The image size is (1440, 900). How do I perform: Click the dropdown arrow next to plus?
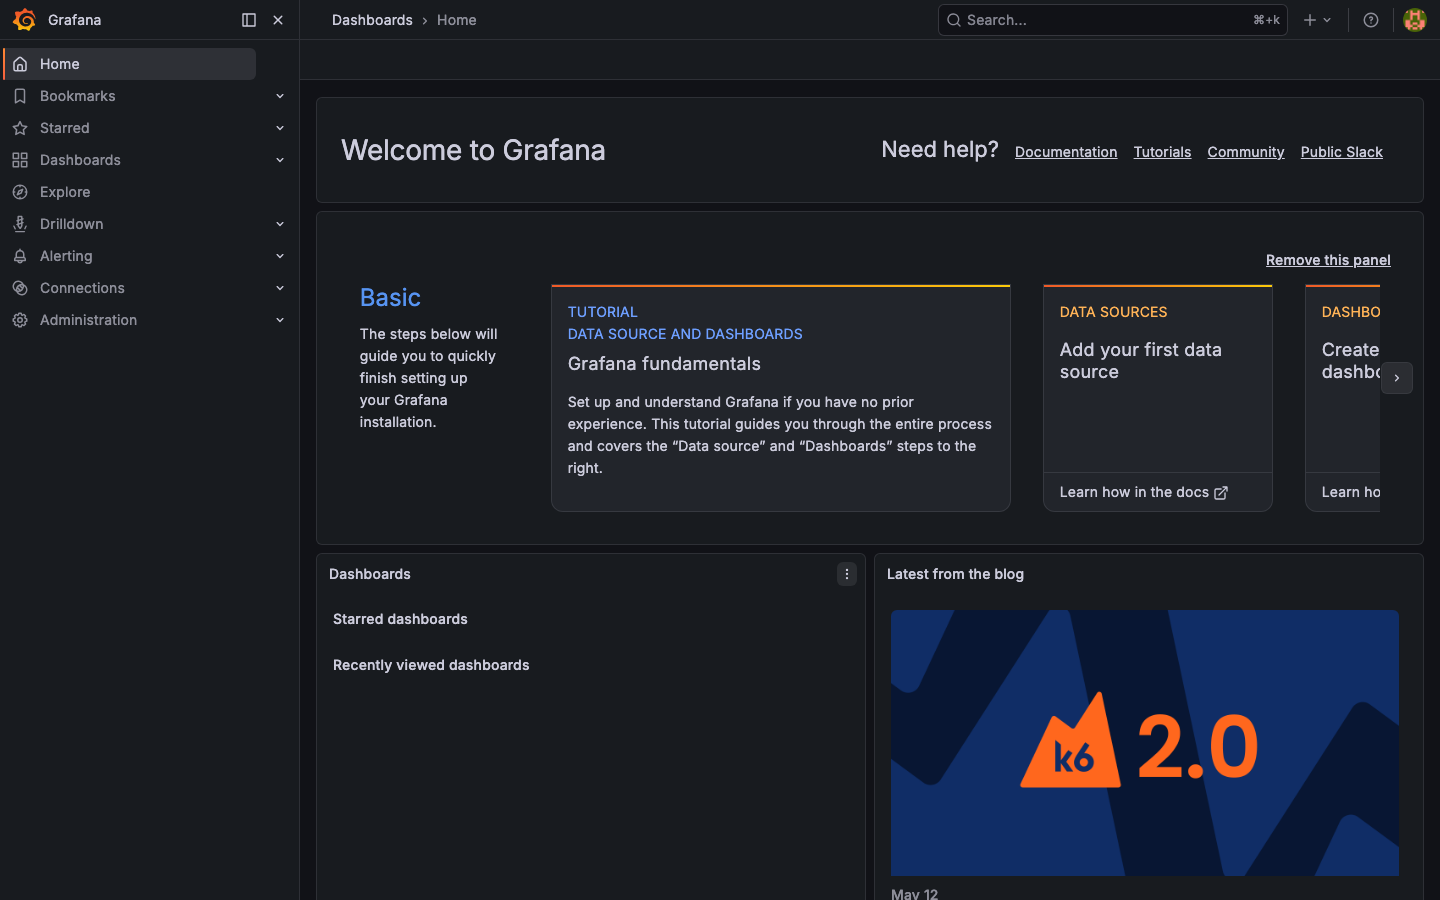pos(1327,20)
